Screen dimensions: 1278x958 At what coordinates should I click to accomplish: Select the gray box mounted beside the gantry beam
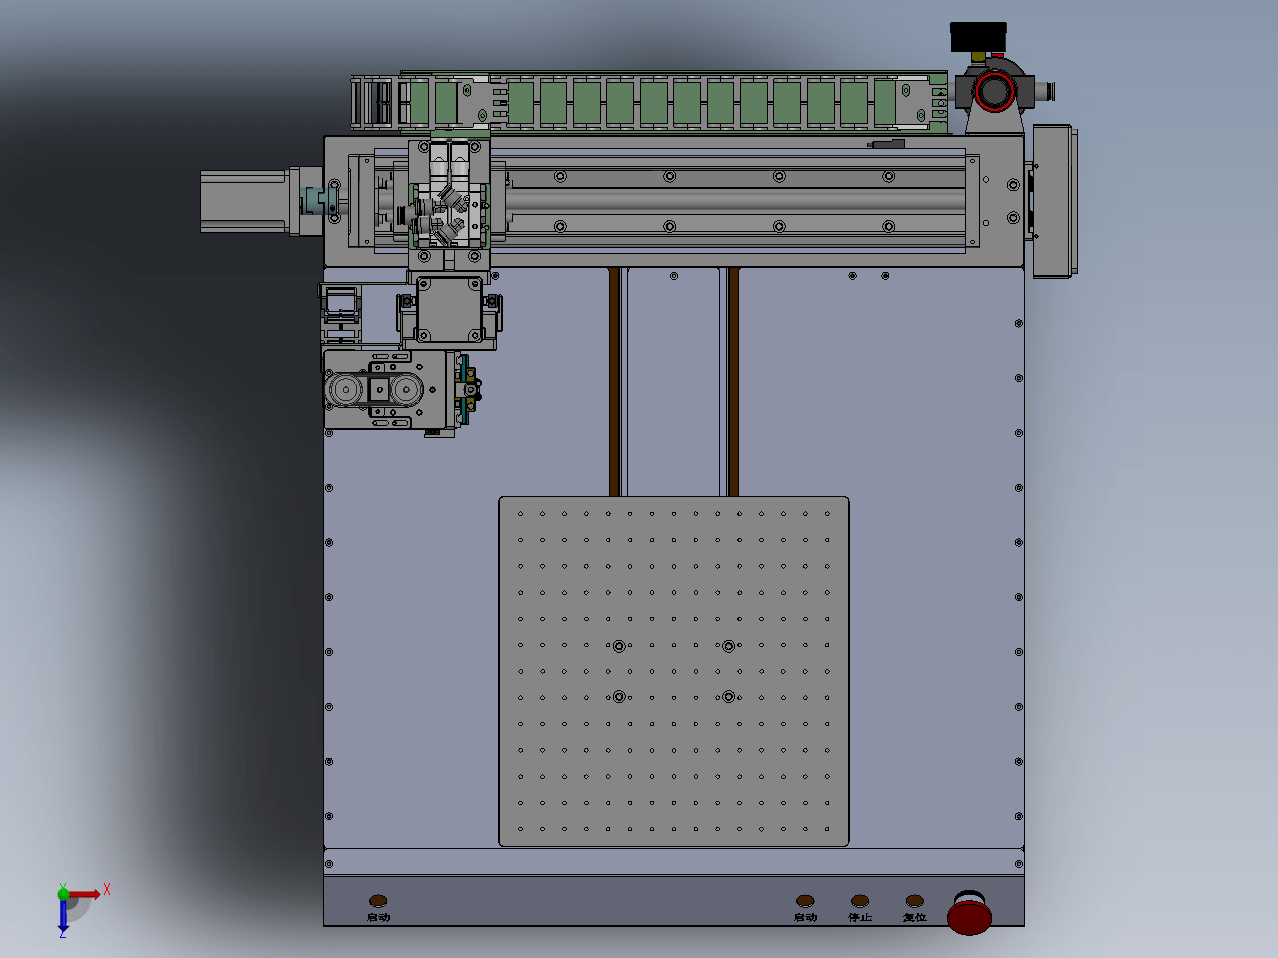[1053, 201]
